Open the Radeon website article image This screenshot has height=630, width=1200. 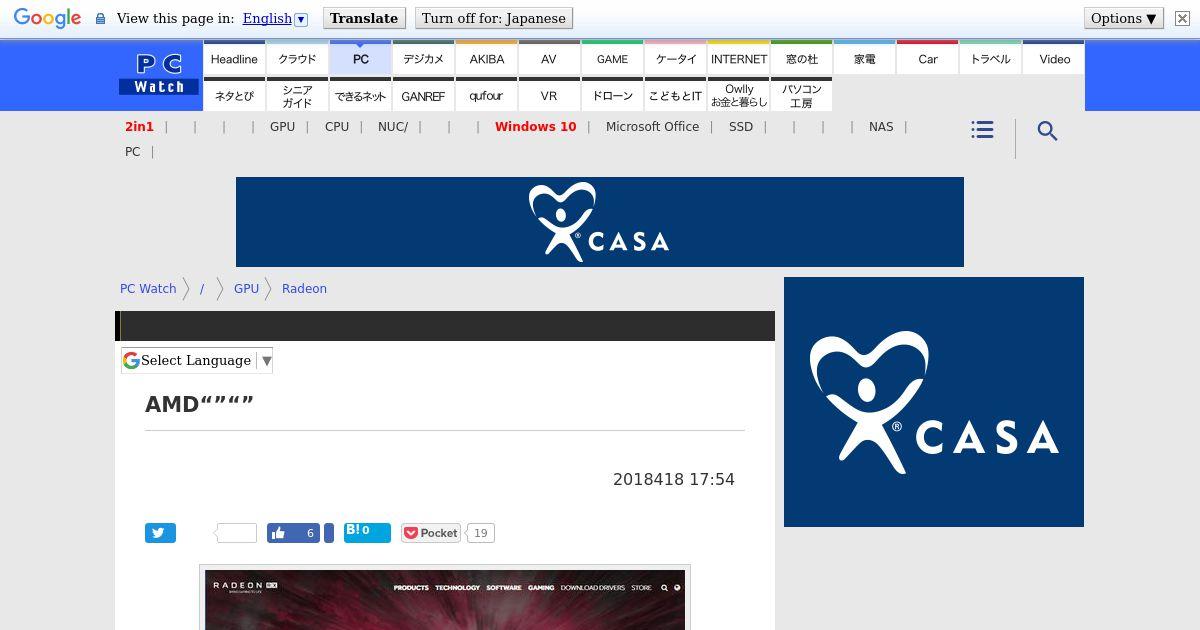pos(445,599)
